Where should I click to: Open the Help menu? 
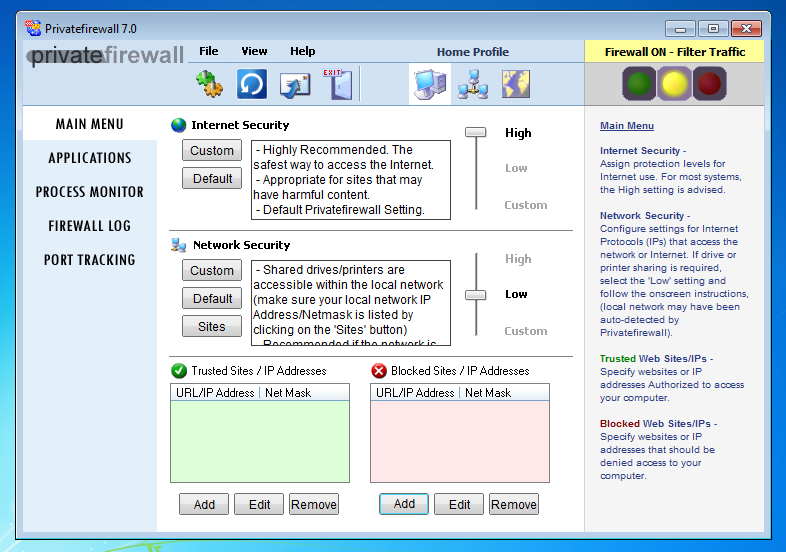(303, 51)
